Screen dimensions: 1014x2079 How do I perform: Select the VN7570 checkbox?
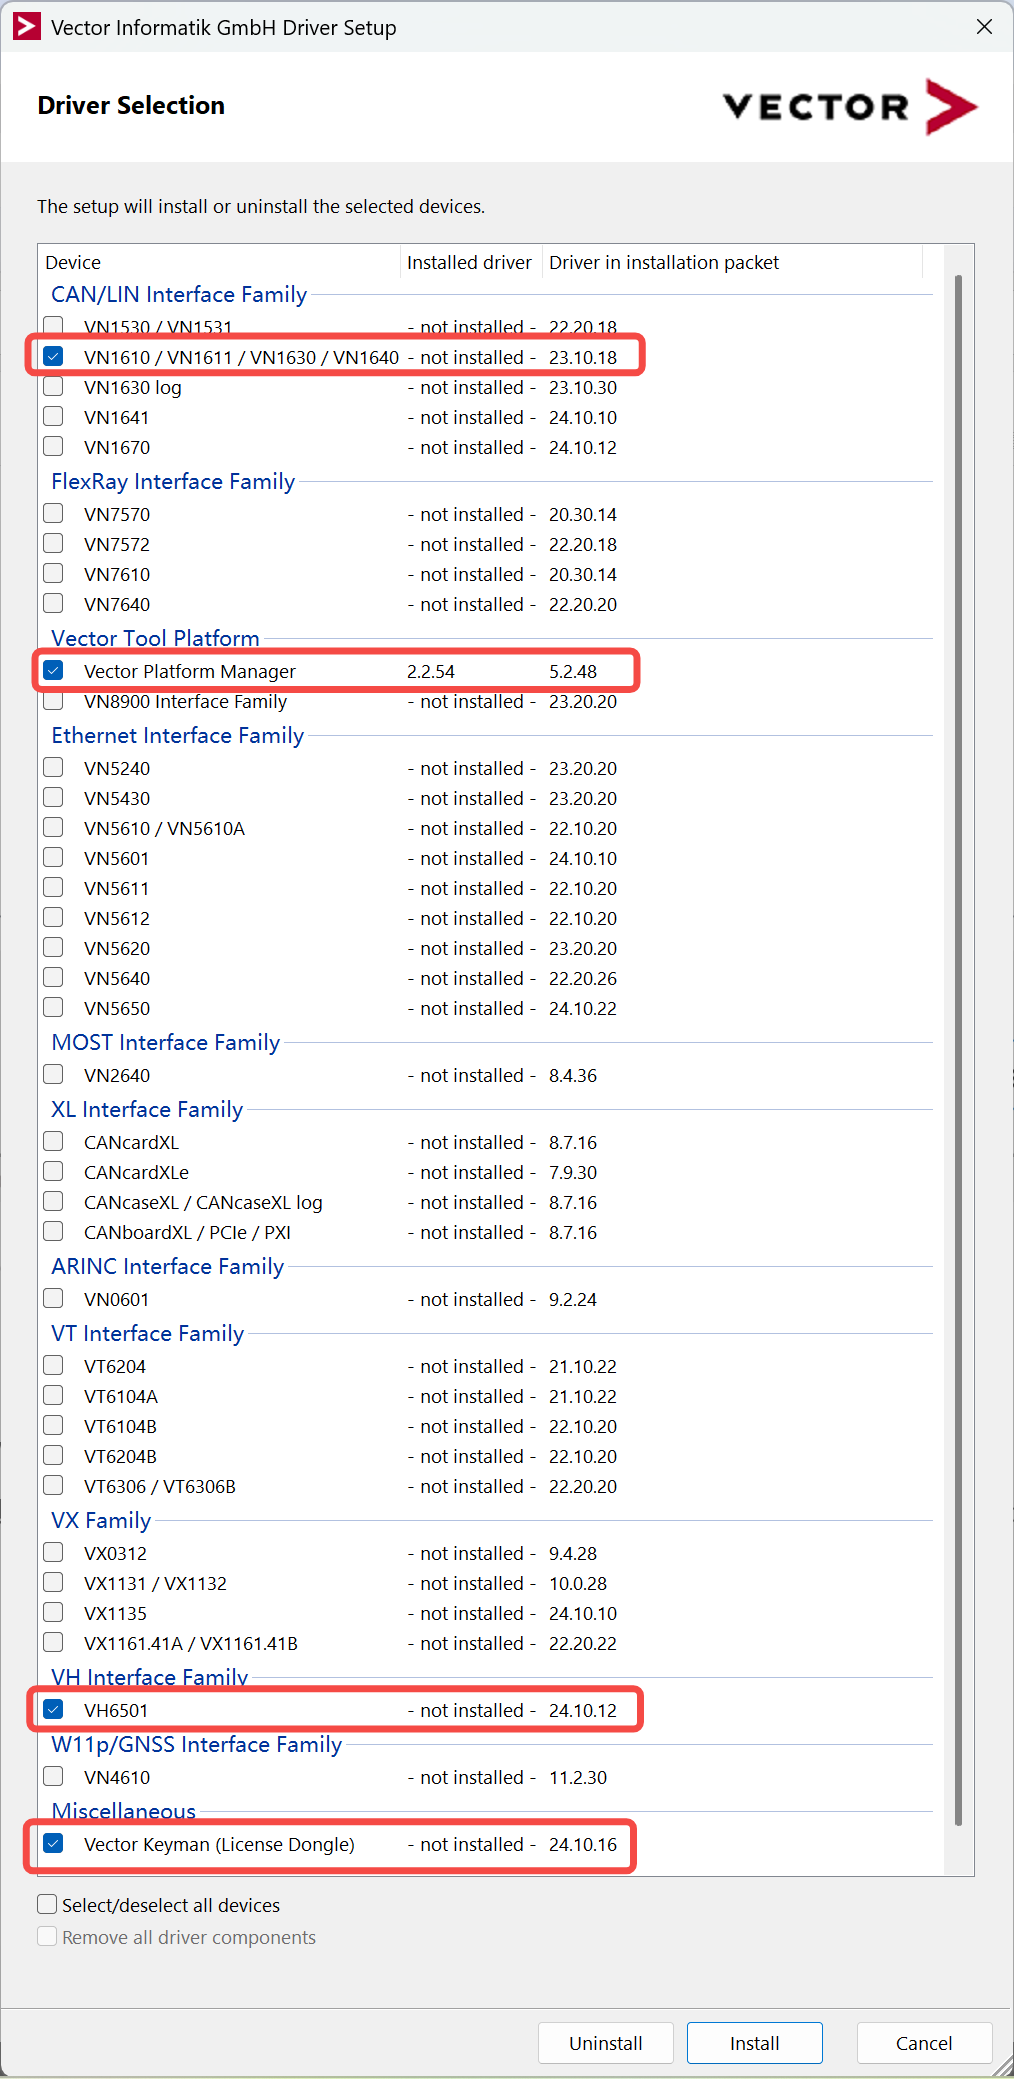pyautogui.click(x=54, y=513)
